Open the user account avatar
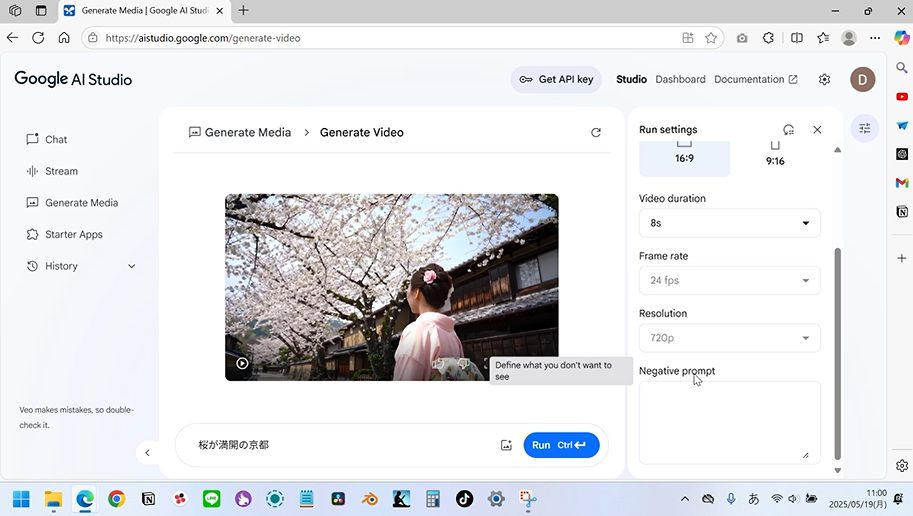Screen dimensions: 913x516 click(862, 80)
